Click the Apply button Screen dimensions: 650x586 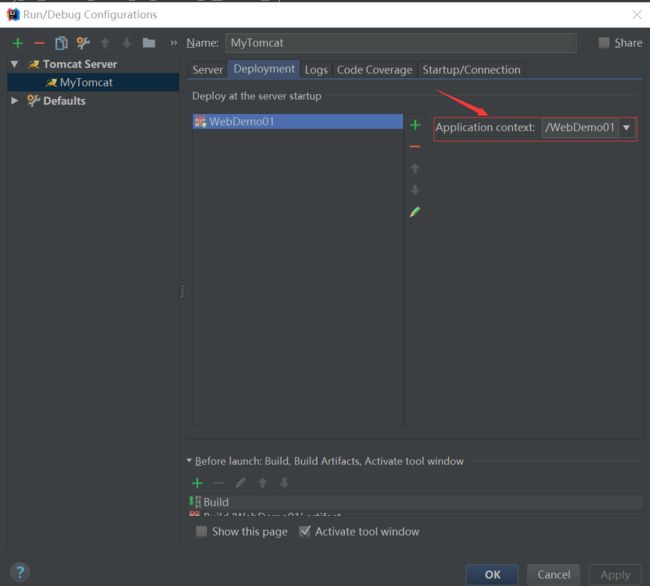[615, 574]
